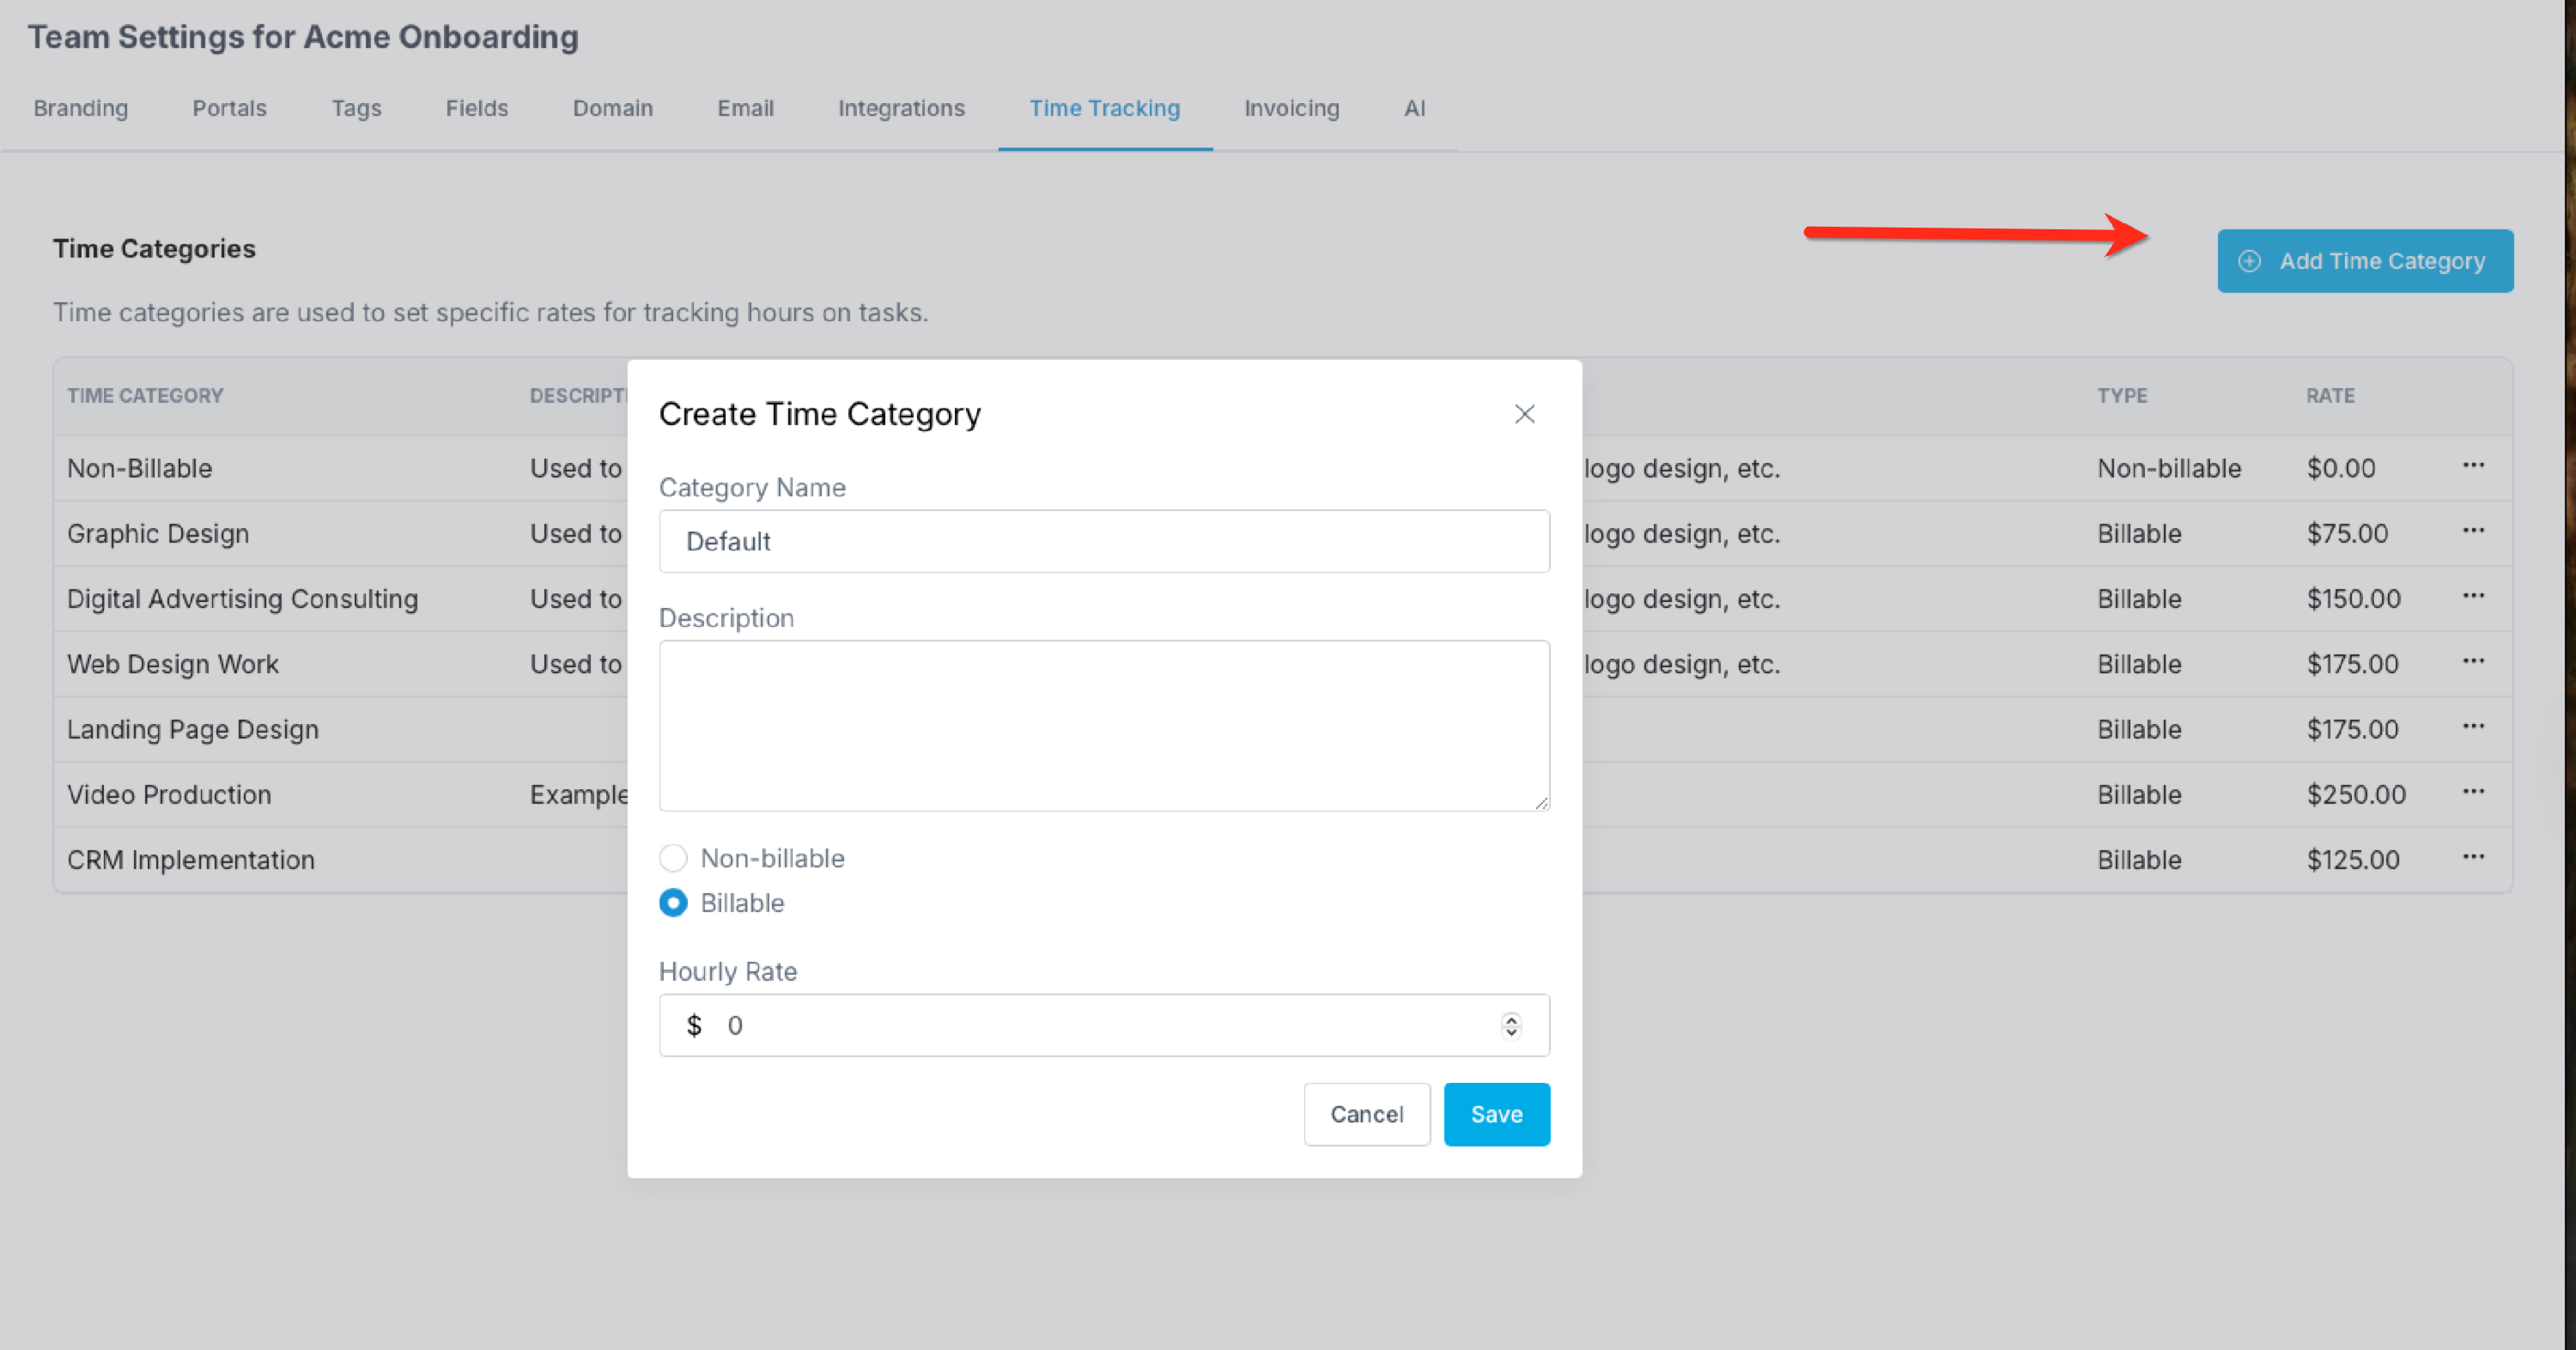The width and height of the screenshot is (2576, 1350).
Task: Open options menu for Graphic Design row
Action: coord(2473,531)
